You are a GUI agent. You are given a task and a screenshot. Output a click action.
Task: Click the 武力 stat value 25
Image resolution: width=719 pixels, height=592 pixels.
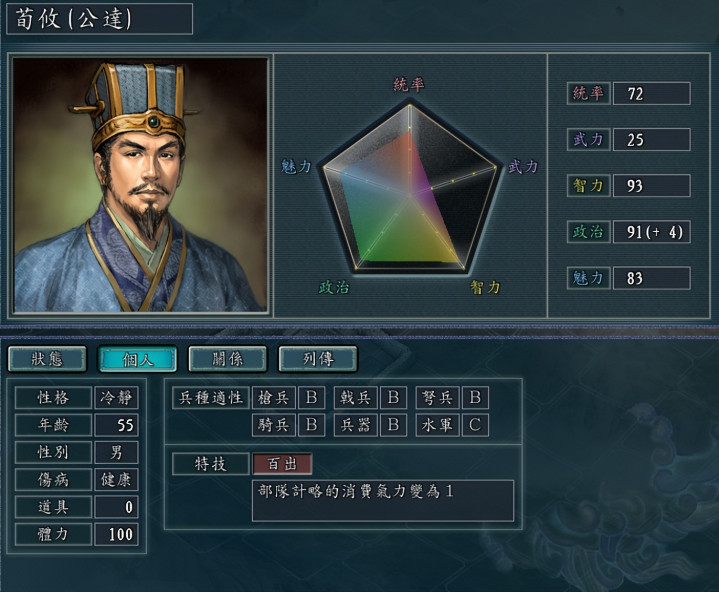[x=652, y=139]
